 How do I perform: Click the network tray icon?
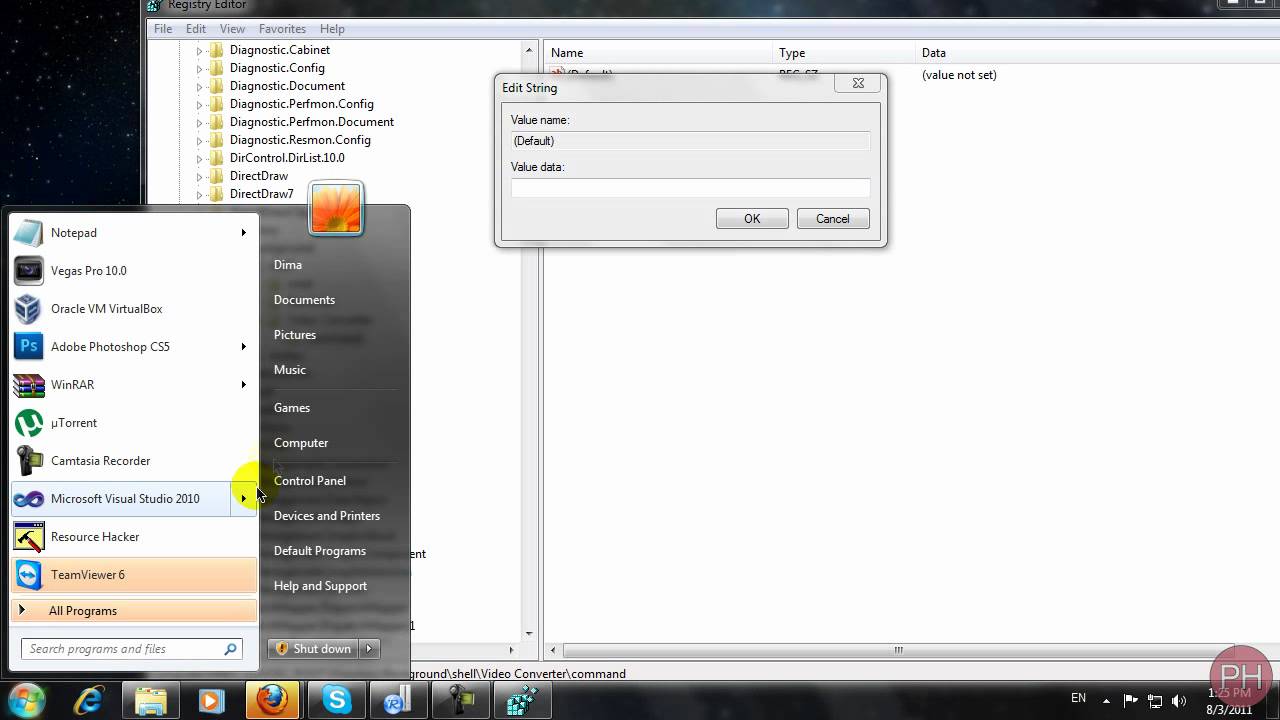[1155, 700]
